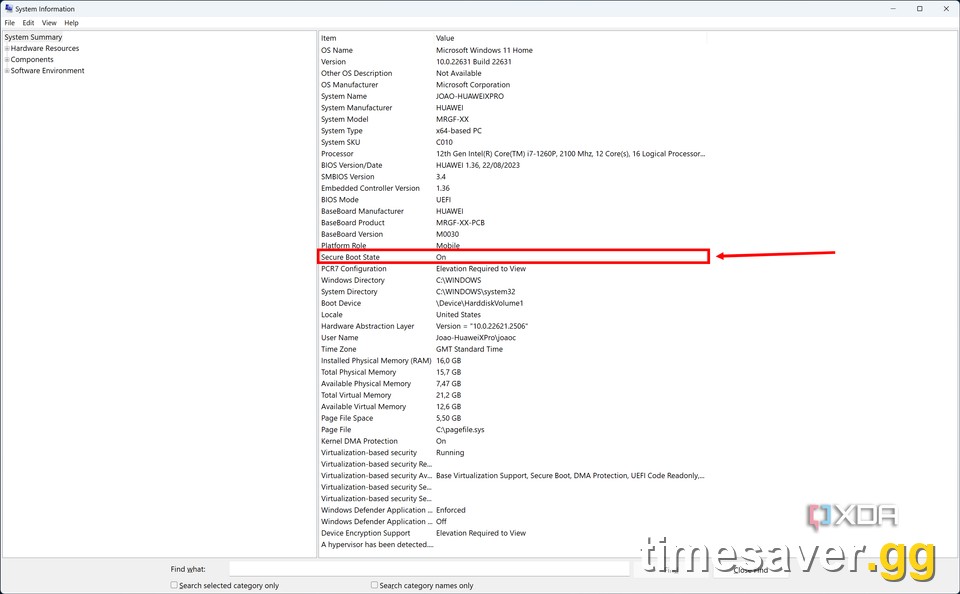This screenshot has width=960, height=594.
Task: Select the Device Encryption Support row
Action: click(x=512, y=533)
